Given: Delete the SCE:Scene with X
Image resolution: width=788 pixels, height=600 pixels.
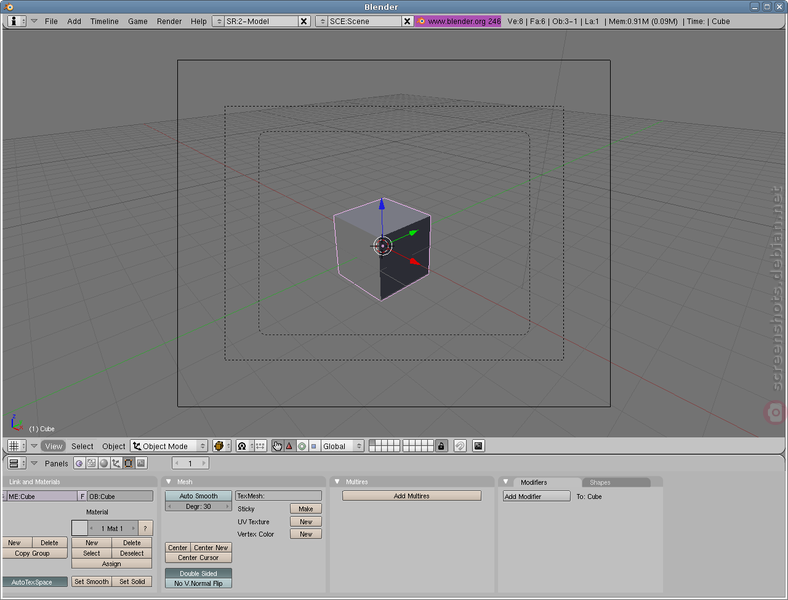Looking at the screenshot, I should (x=408, y=21).
